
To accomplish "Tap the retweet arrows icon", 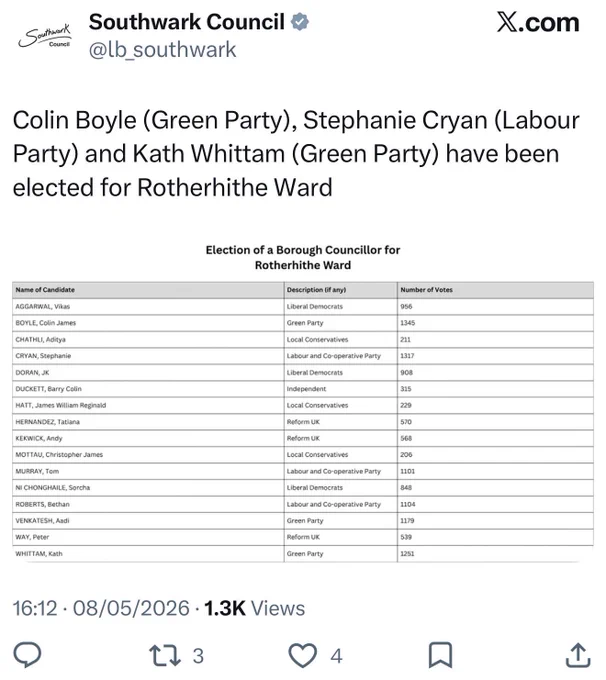I will (x=165, y=655).
